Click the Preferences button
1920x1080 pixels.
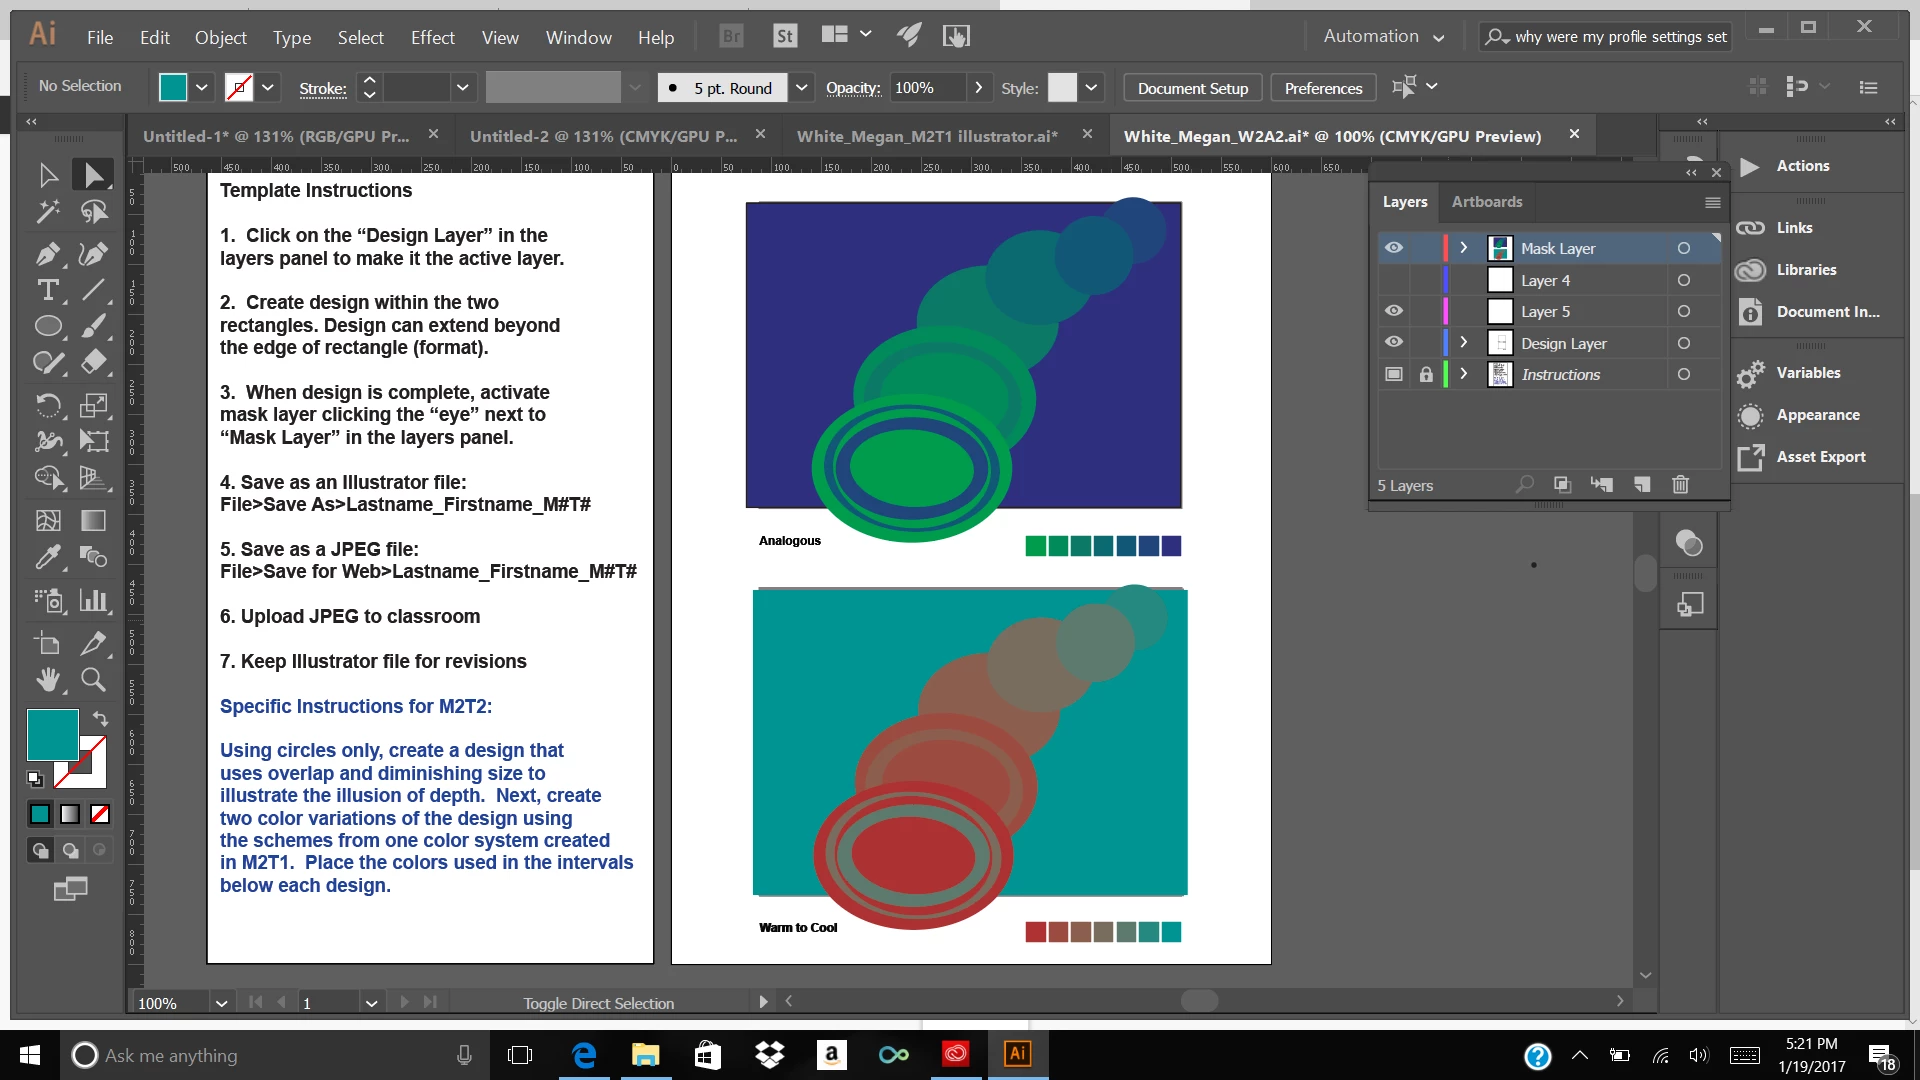tap(1322, 88)
